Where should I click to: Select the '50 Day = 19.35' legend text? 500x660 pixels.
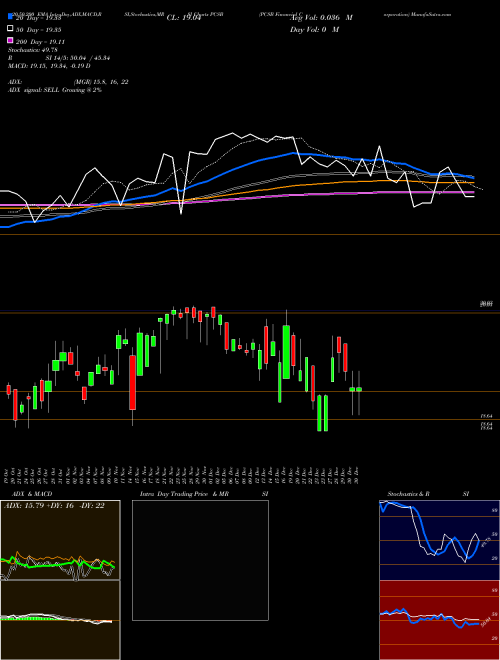[40, 30]
